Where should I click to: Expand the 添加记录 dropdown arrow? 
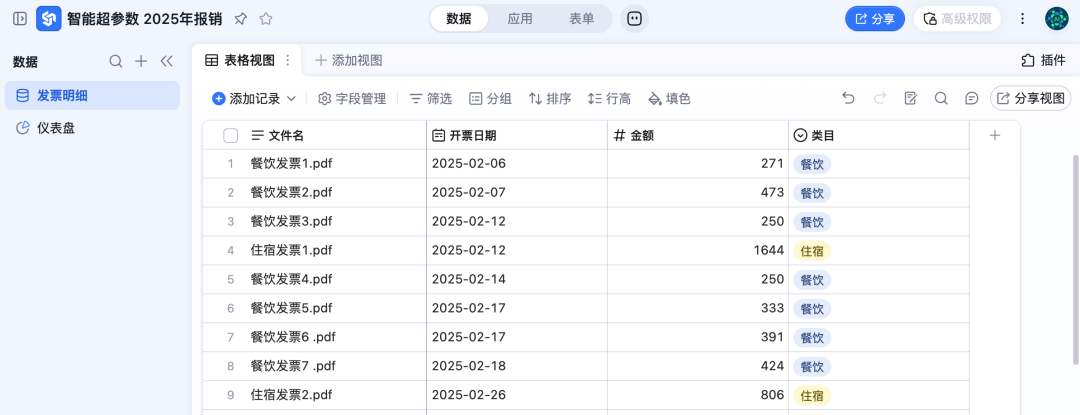292,99
